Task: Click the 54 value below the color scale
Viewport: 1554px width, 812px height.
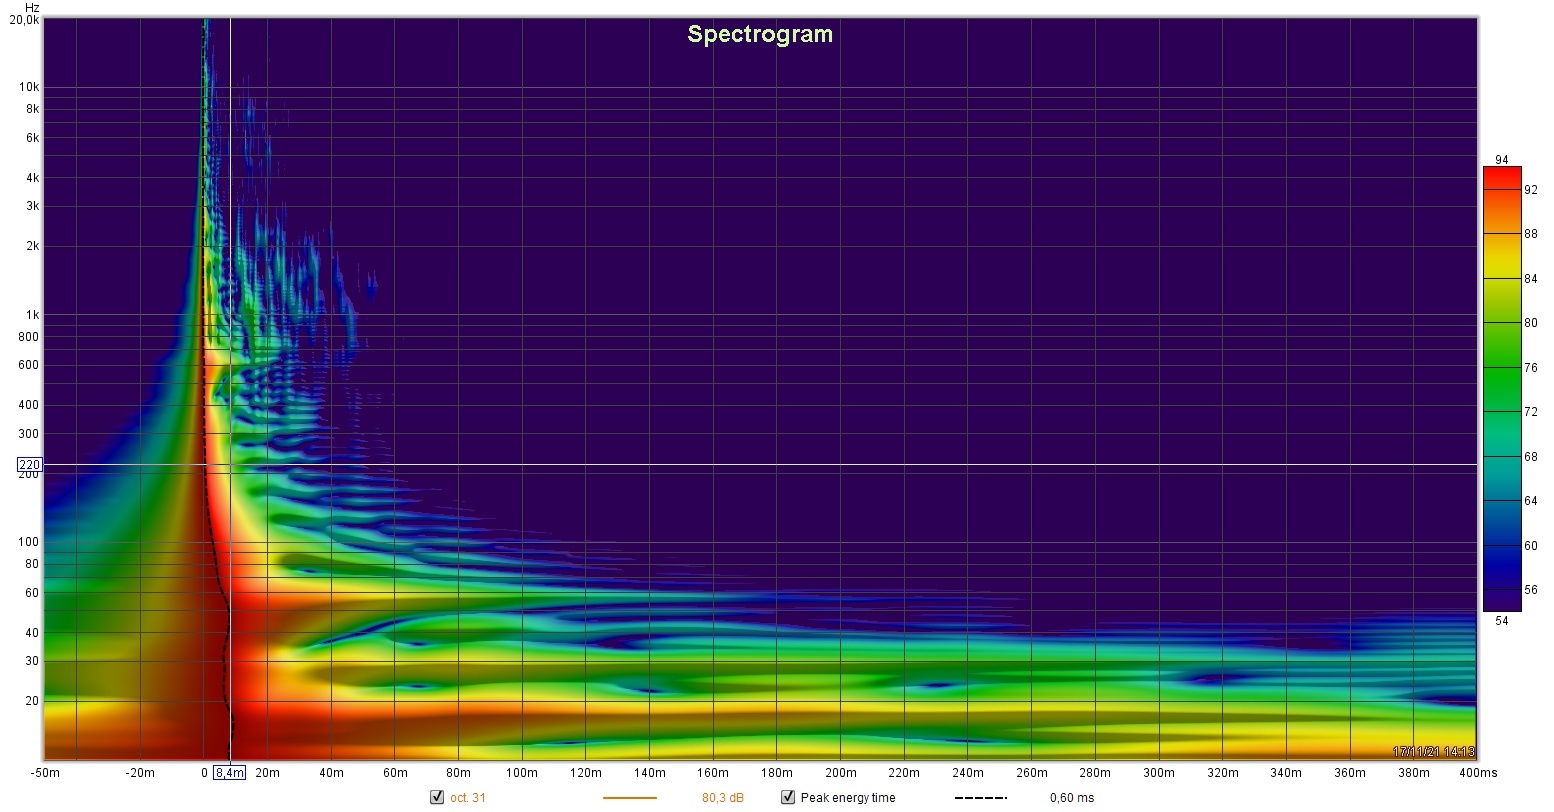Action: point(1501,621)
